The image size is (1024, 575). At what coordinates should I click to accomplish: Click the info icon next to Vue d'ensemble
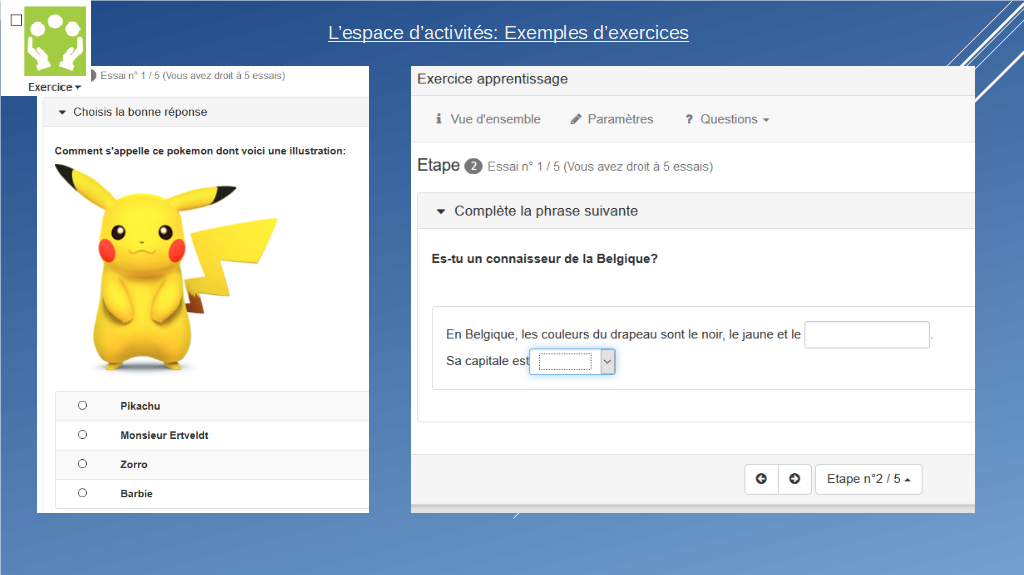(x=439, y=119)
